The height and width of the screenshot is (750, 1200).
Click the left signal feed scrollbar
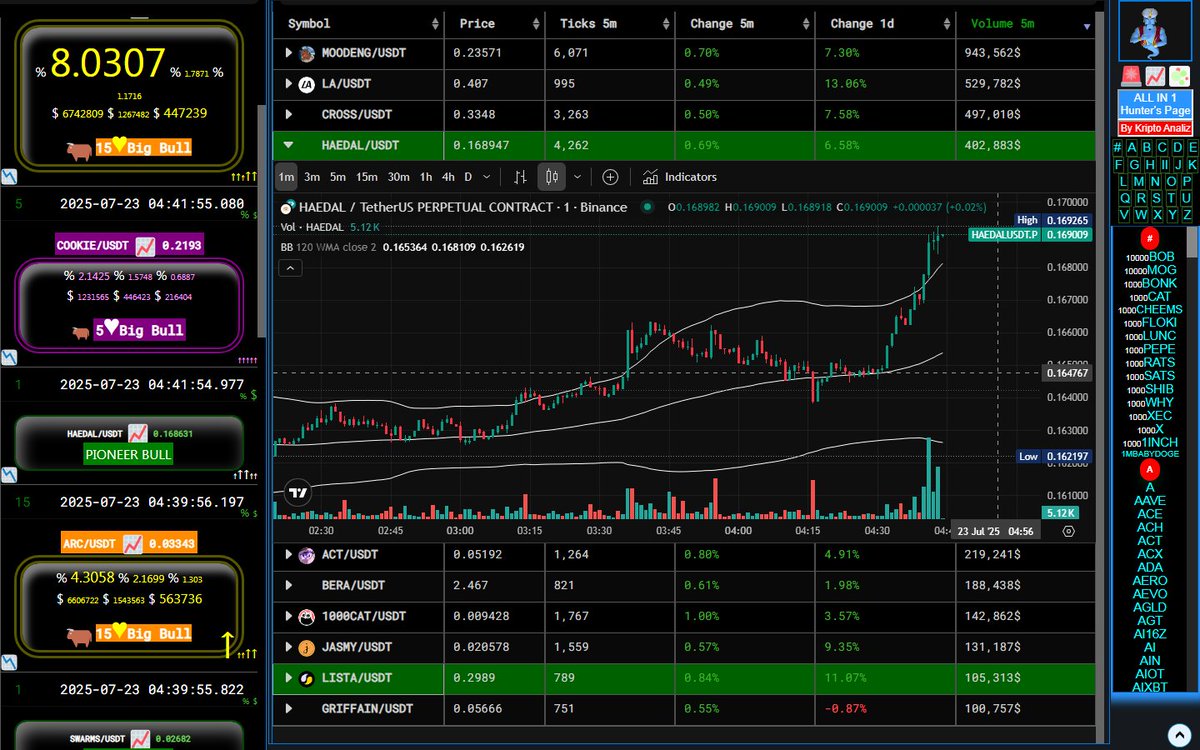[x=262, y=220]
